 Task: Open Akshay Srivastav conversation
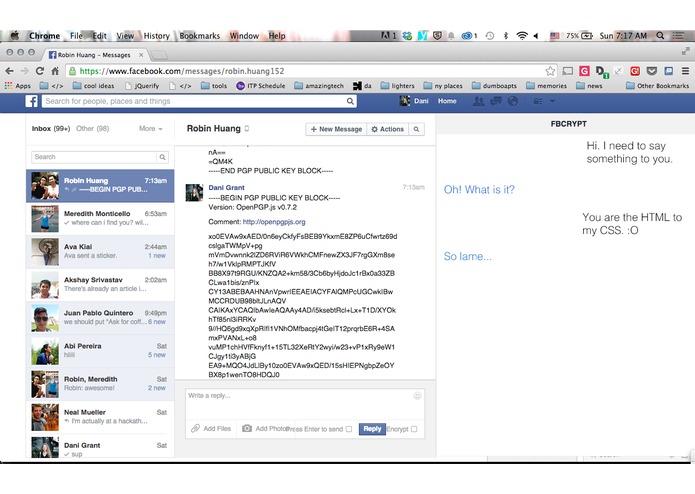tap(100, 285)
